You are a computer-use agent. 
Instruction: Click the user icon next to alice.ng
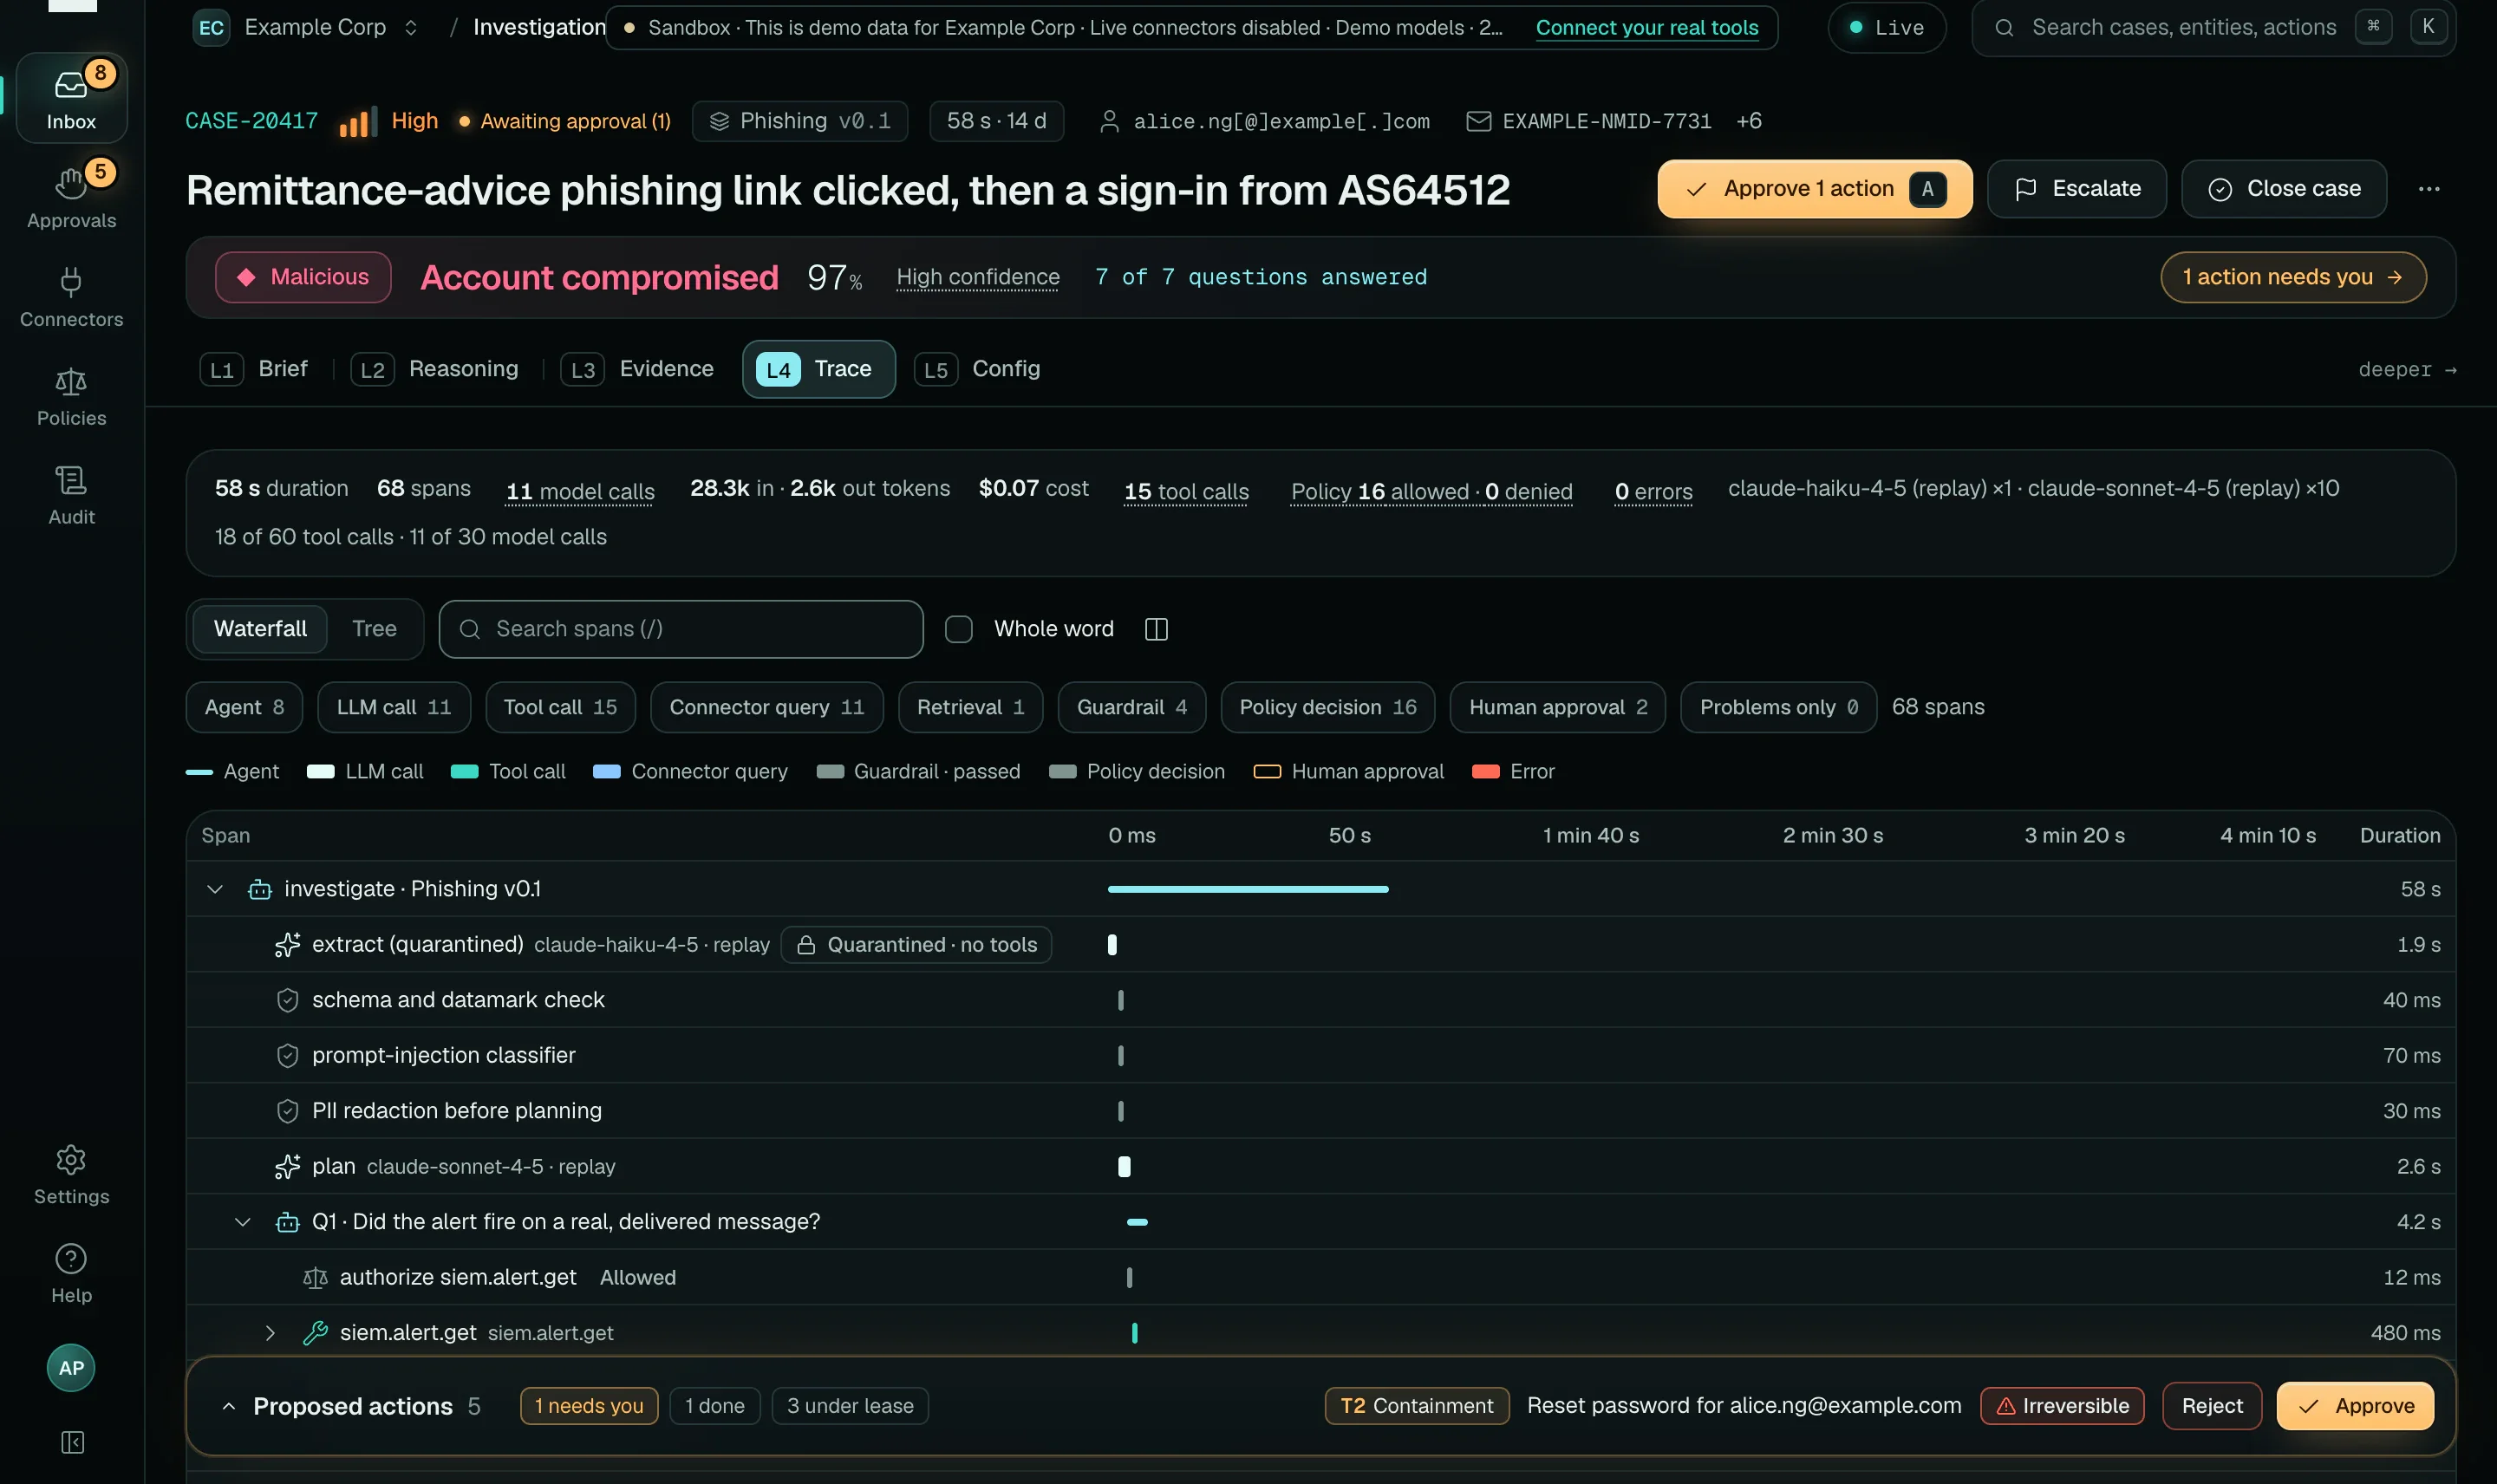[1108, 121]
